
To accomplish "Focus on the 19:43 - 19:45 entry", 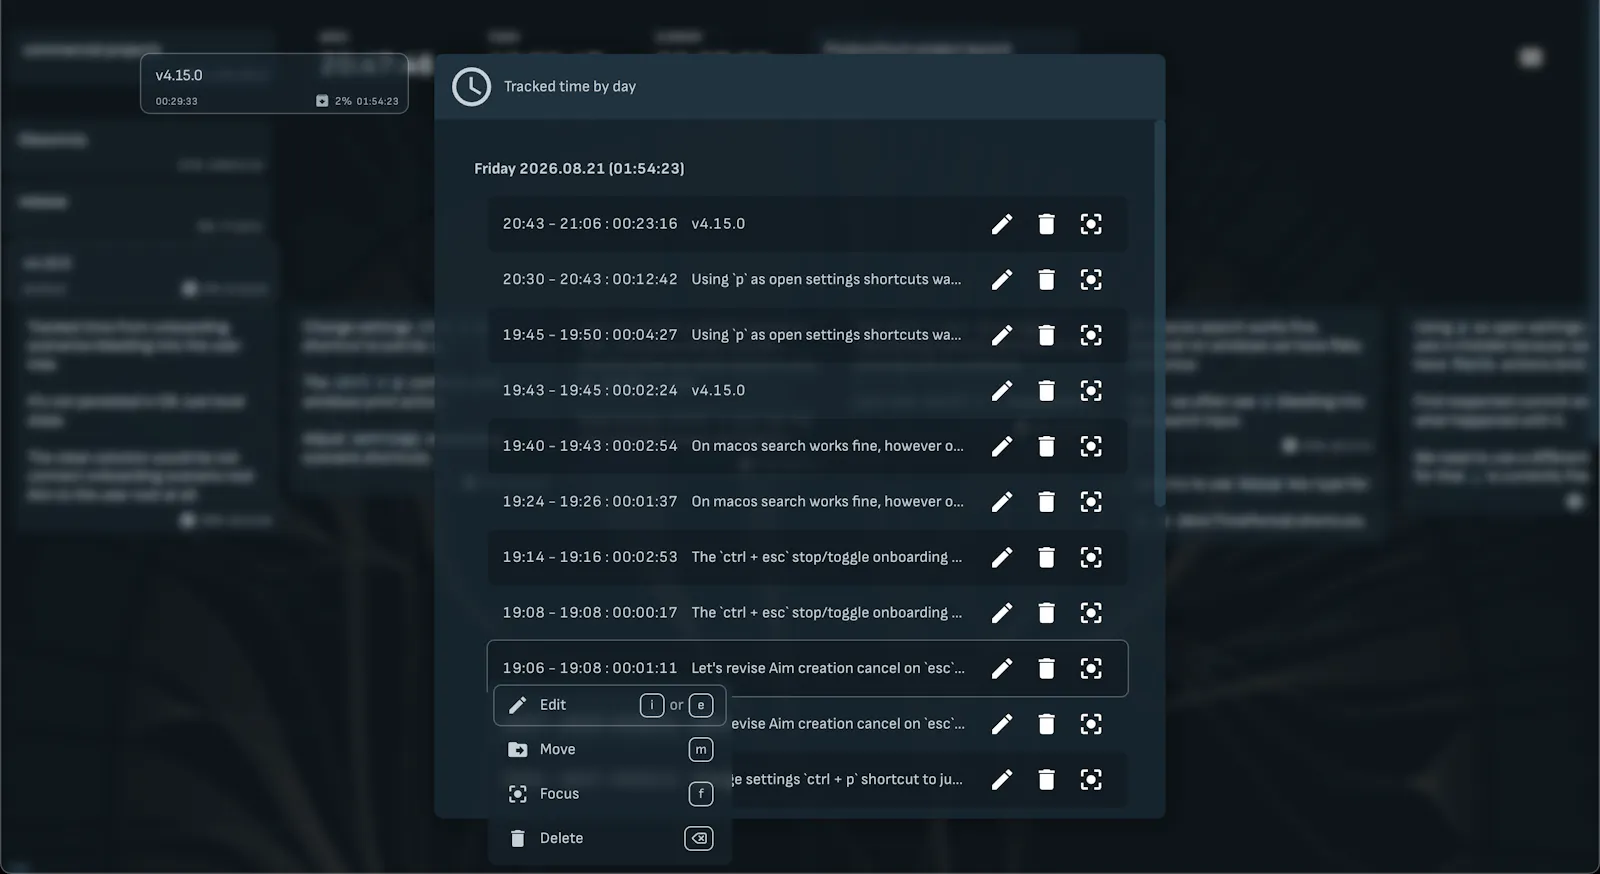I will coord(1091,391).
